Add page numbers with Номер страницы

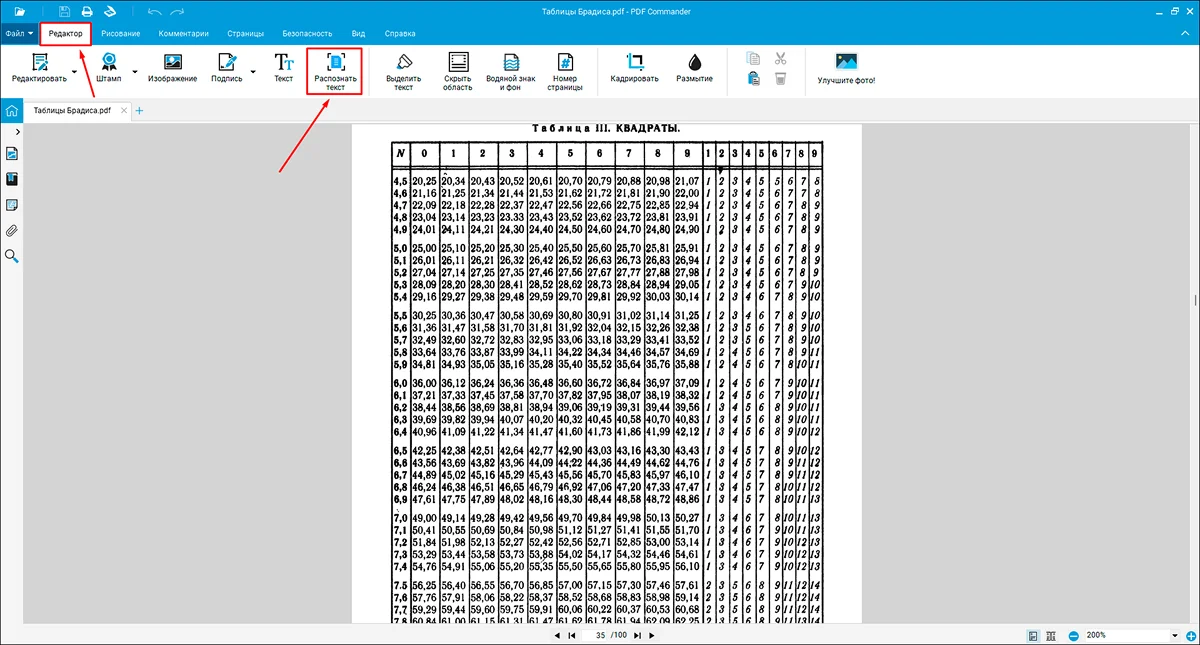click(x=564, y=70)
